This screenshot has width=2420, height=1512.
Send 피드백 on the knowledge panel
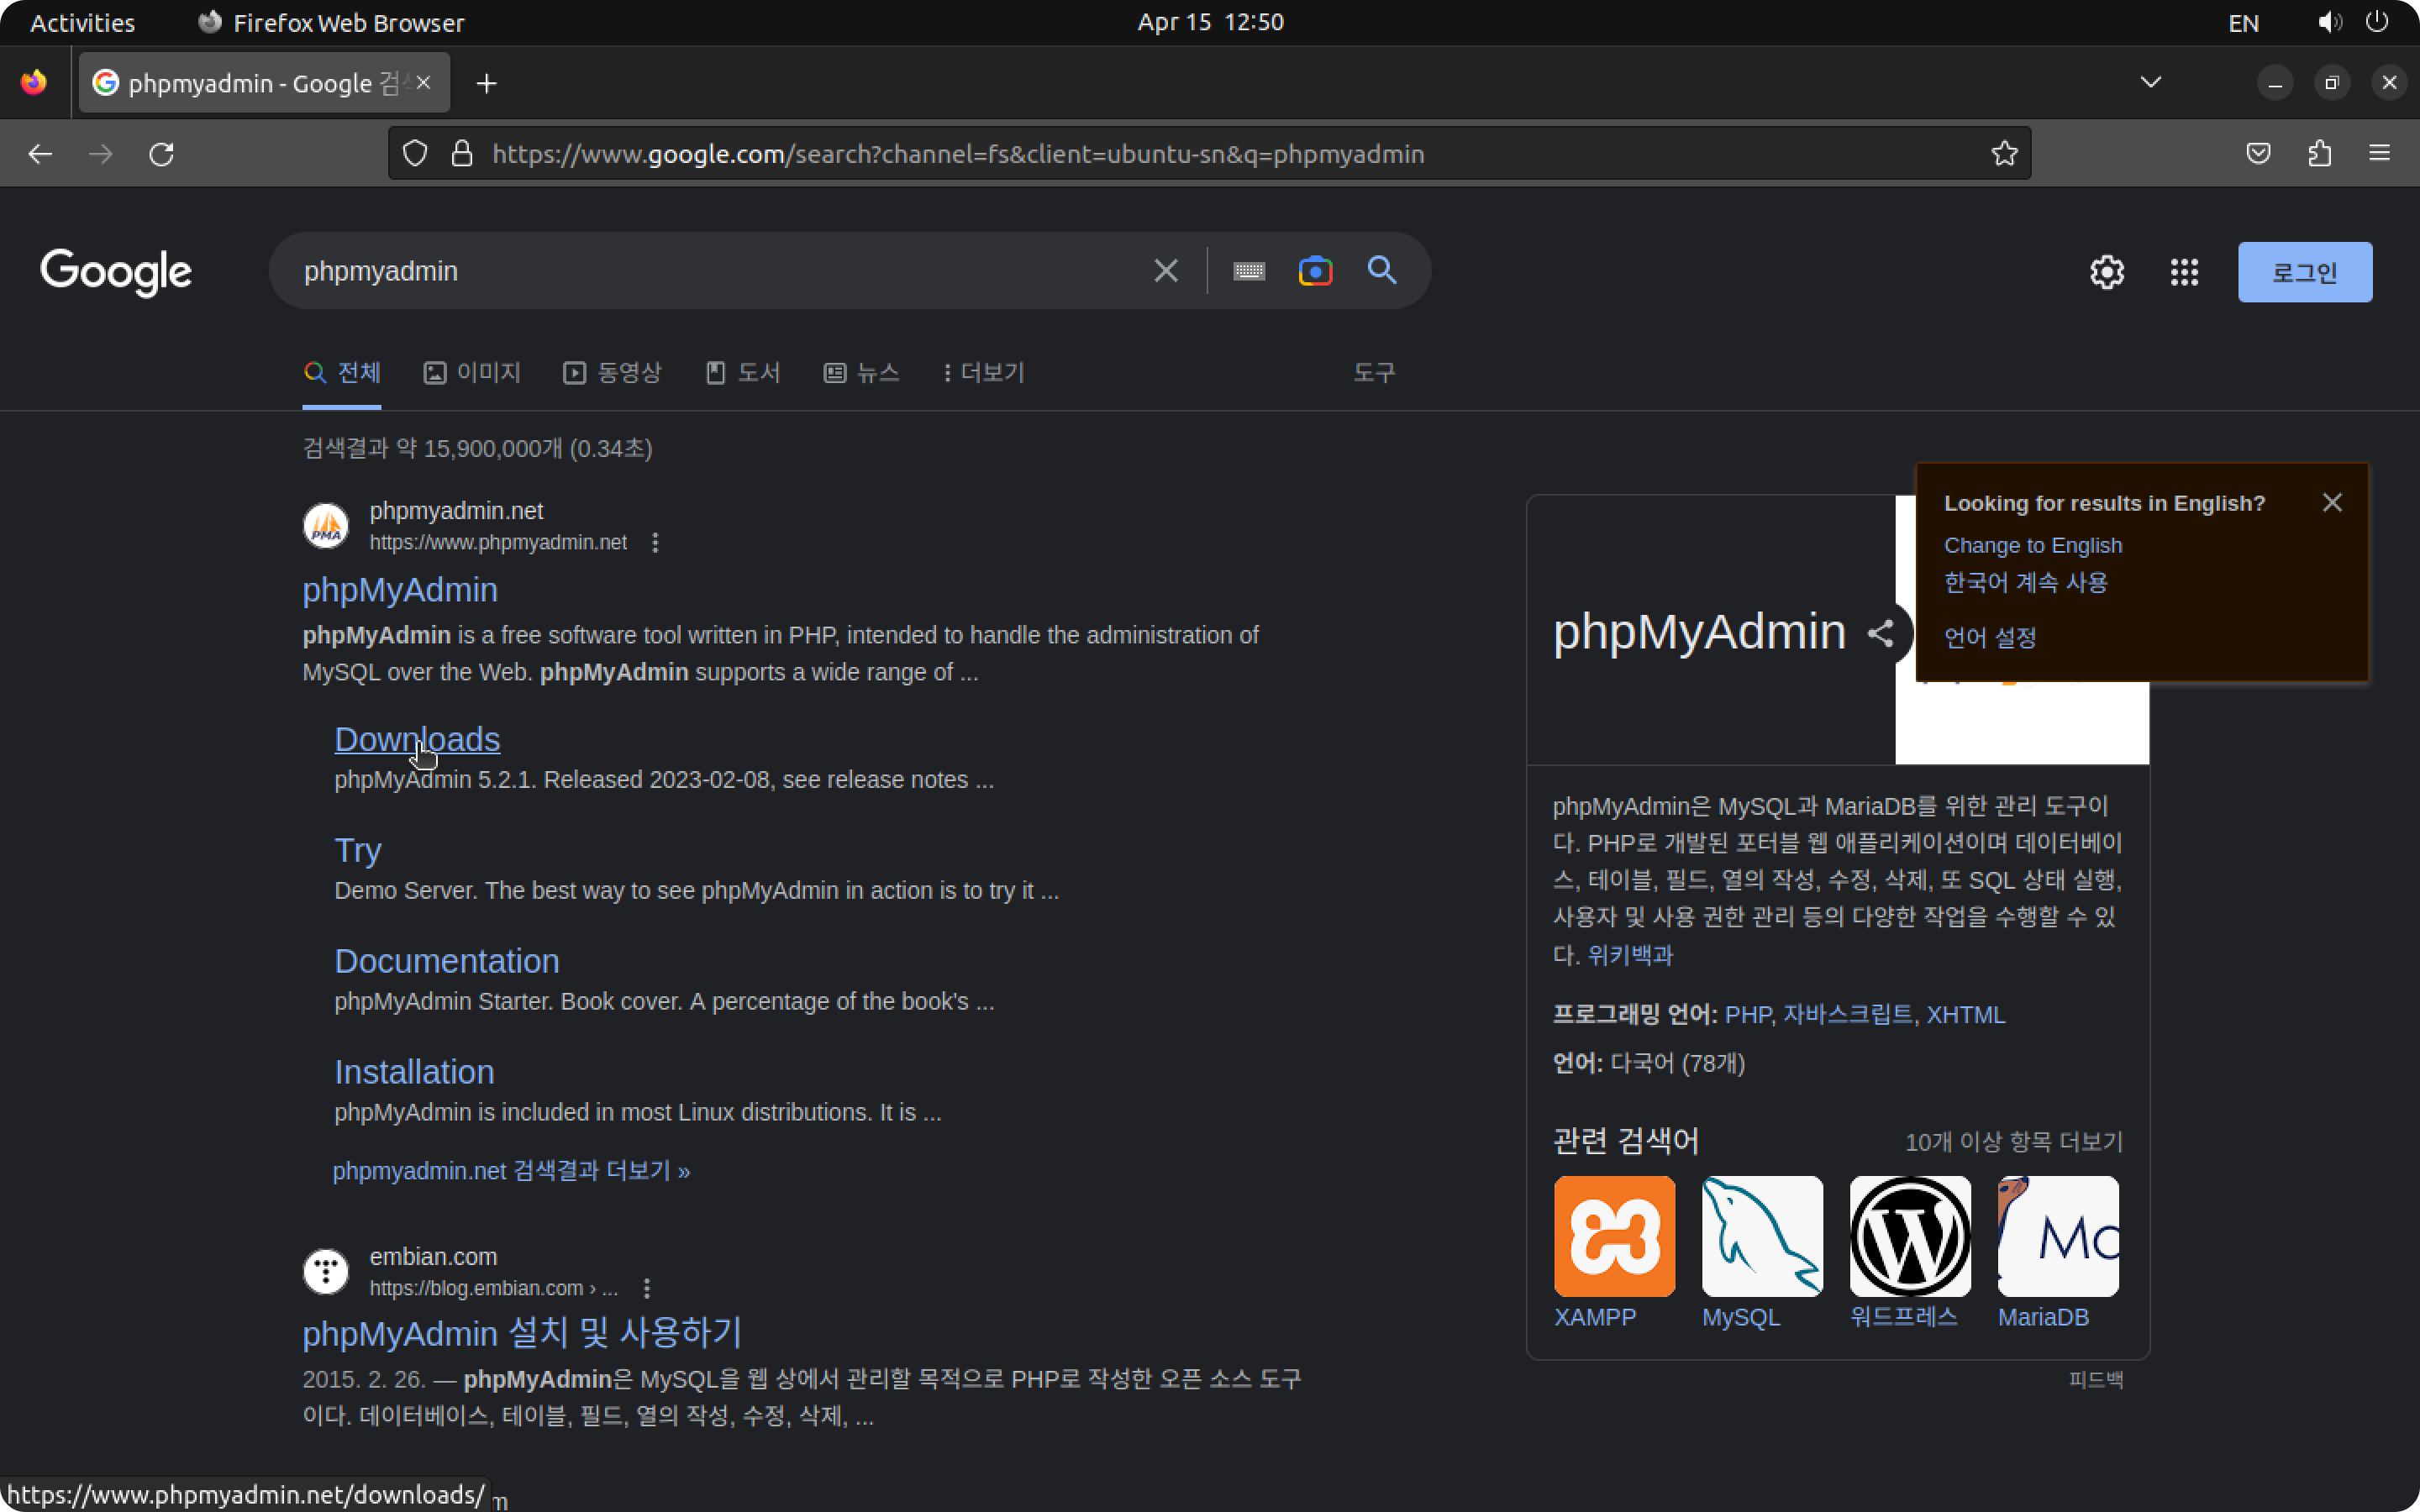point(2096,1379)
